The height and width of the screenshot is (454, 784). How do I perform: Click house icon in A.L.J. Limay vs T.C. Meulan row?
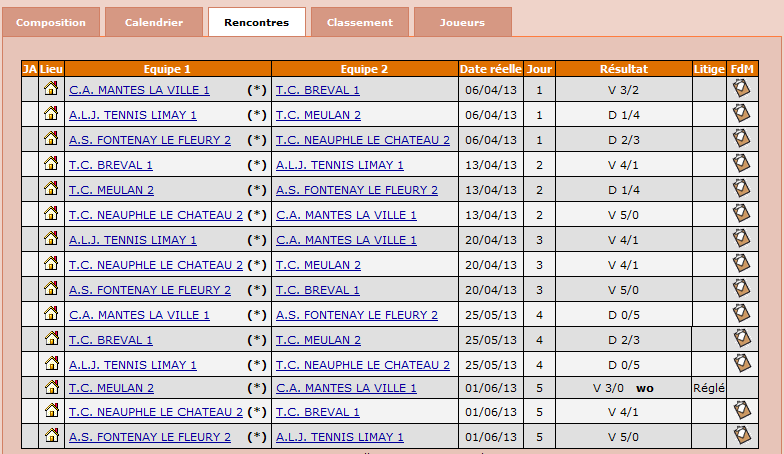click(x=51, y=113)
